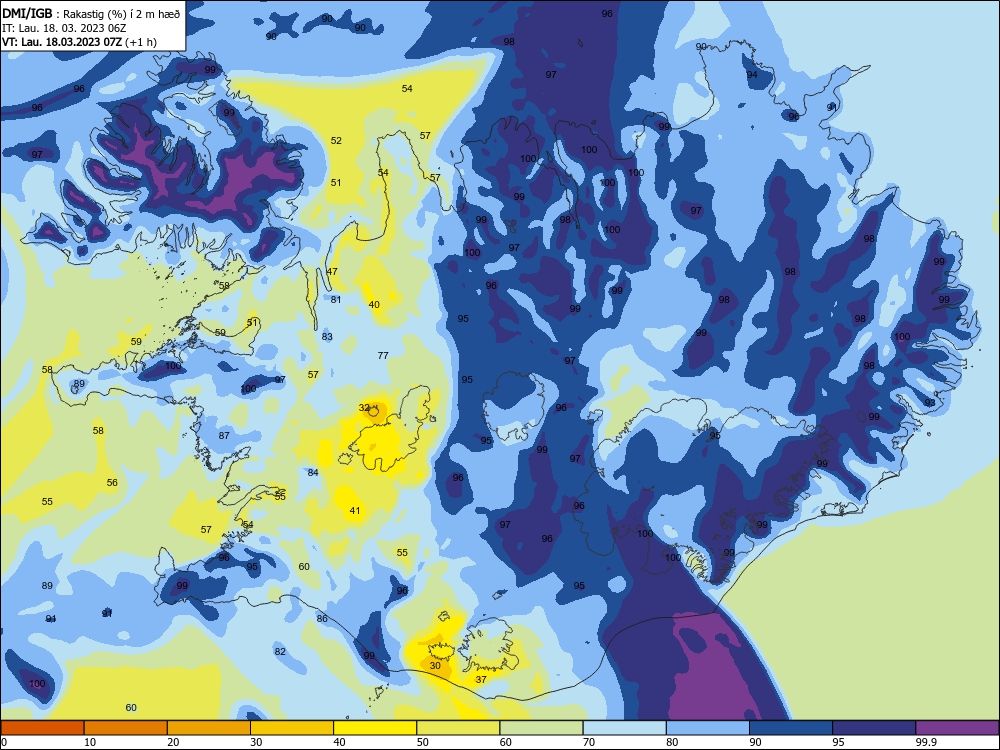Click the 'IT: Lau. 18. 03. 2023 06Z' line

click(64, 28)
